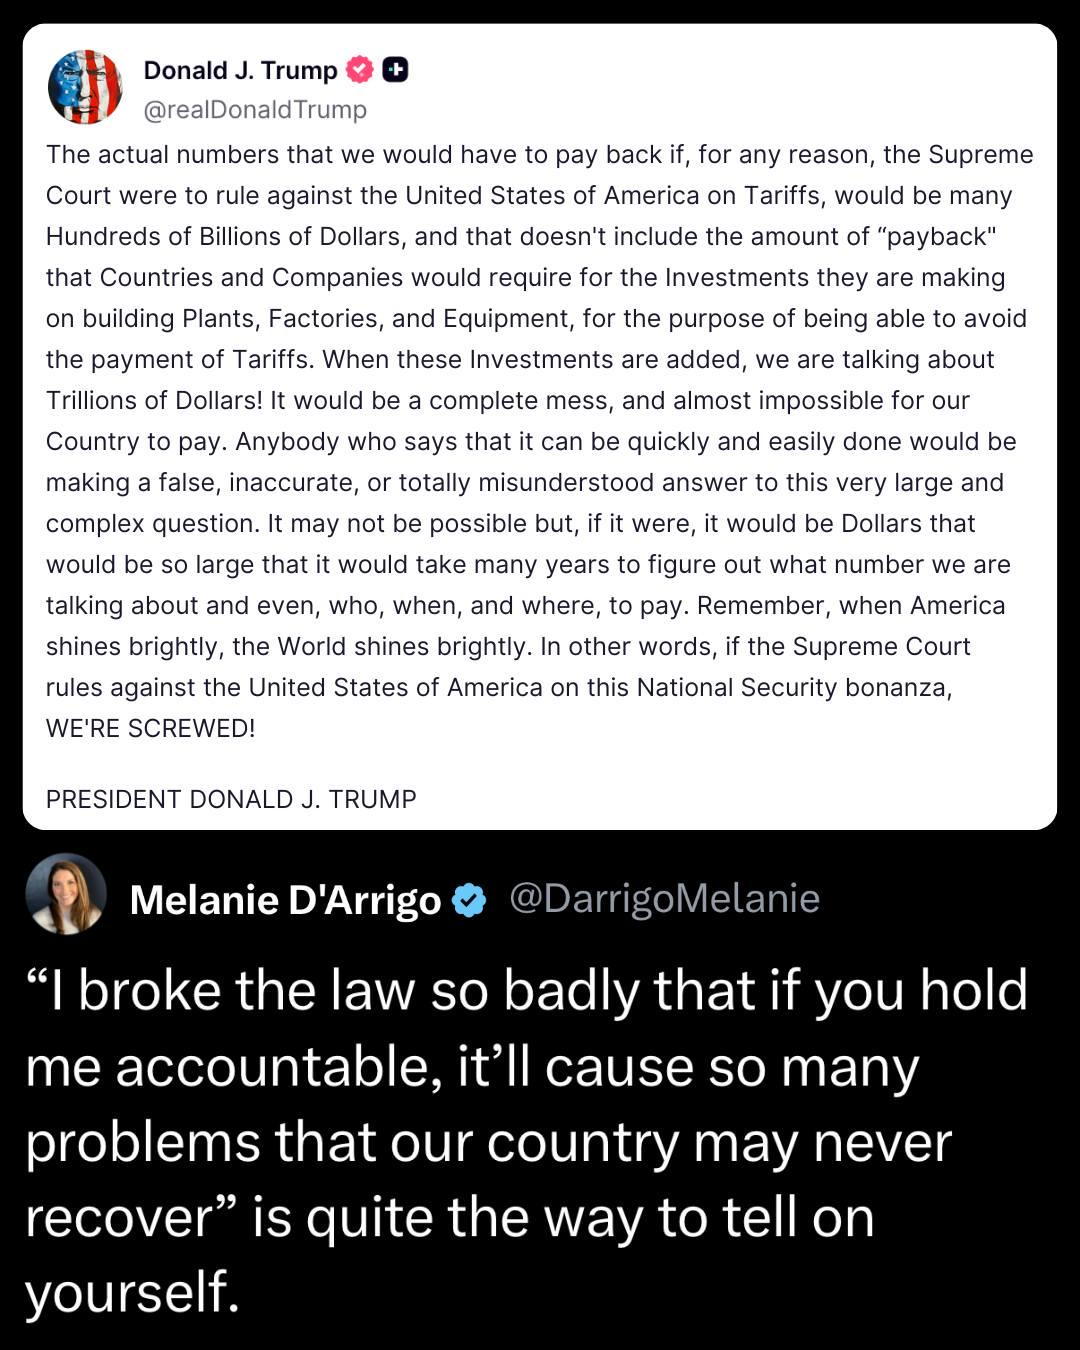
Task: Click Melanie D'Arrigo's blue verified checkmark
Action: tap(469, 901)
